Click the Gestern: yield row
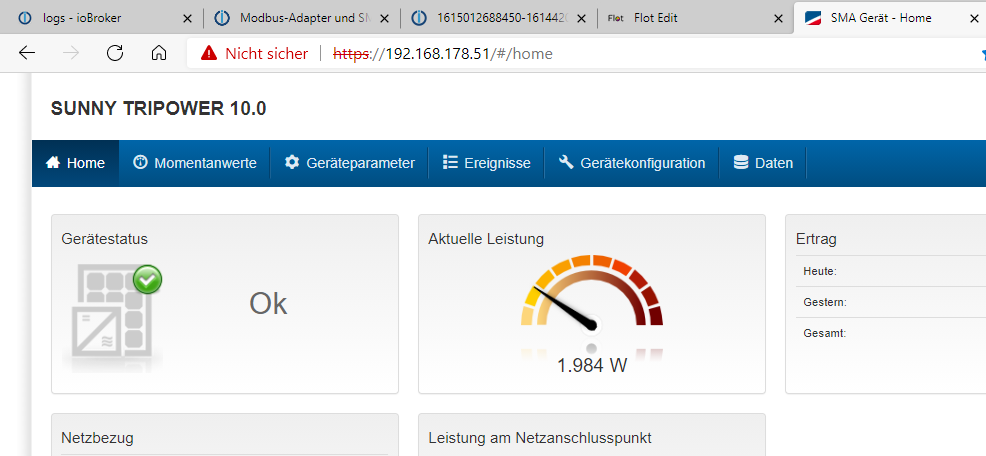The width and height of the screenshot is (986, 456). [891, 303]
